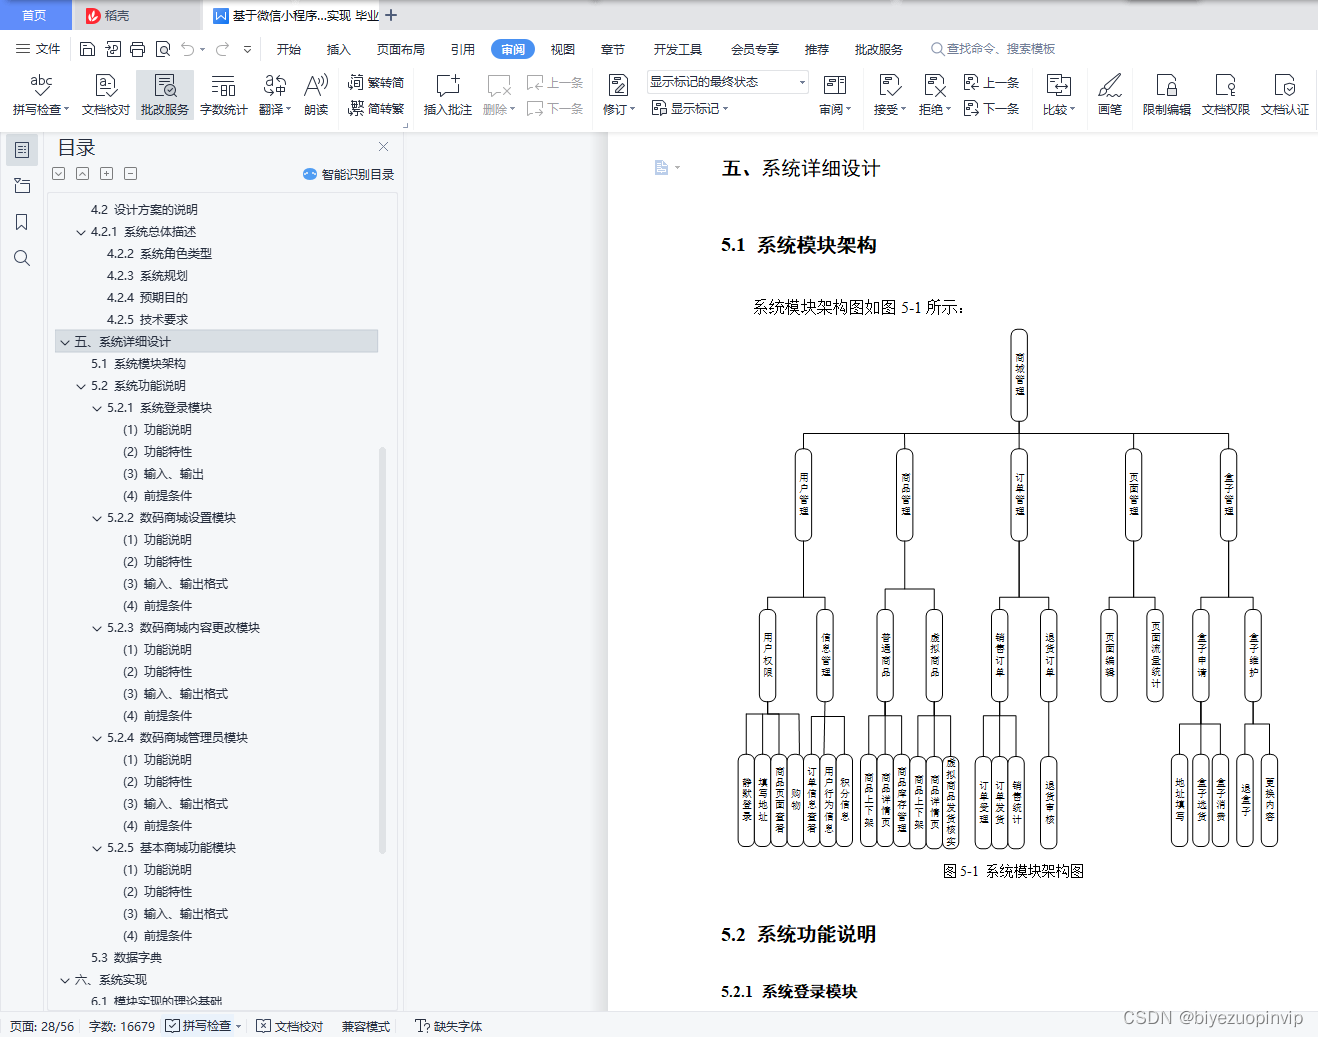The height and width of the screenshot is (1037, 1318).
Task: Collapse the 5.2.1 系统登录模块 node
Action: [x=97, y=408]
